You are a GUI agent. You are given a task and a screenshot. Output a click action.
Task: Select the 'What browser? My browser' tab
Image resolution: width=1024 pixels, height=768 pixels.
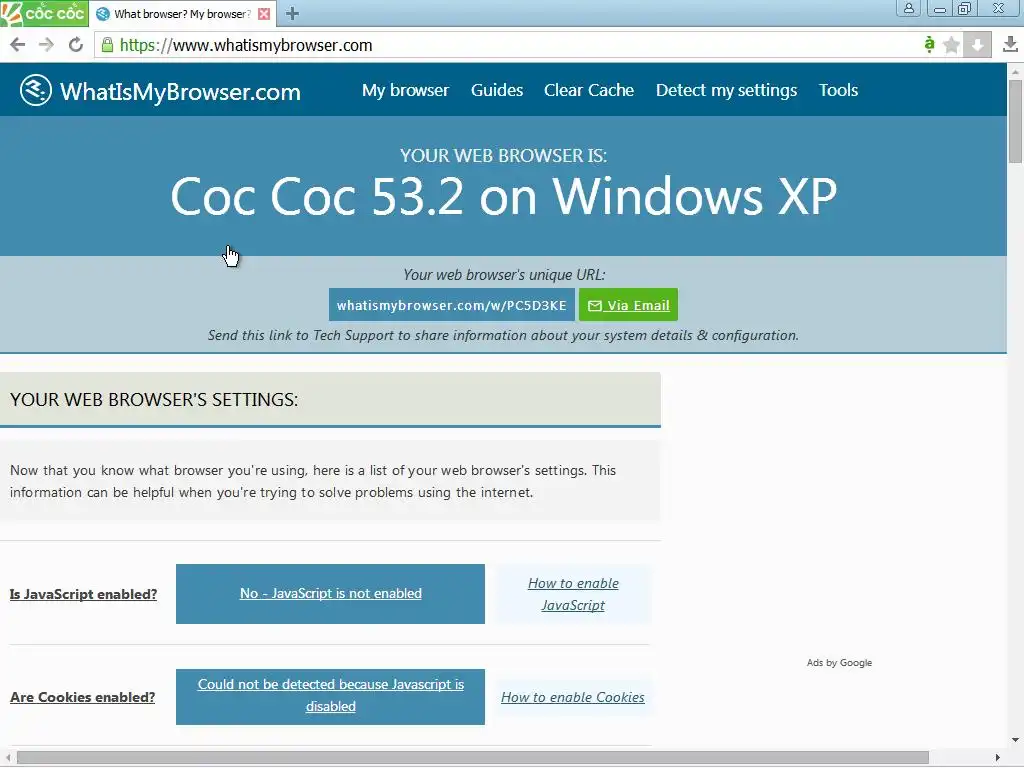[x=182, y=14]
